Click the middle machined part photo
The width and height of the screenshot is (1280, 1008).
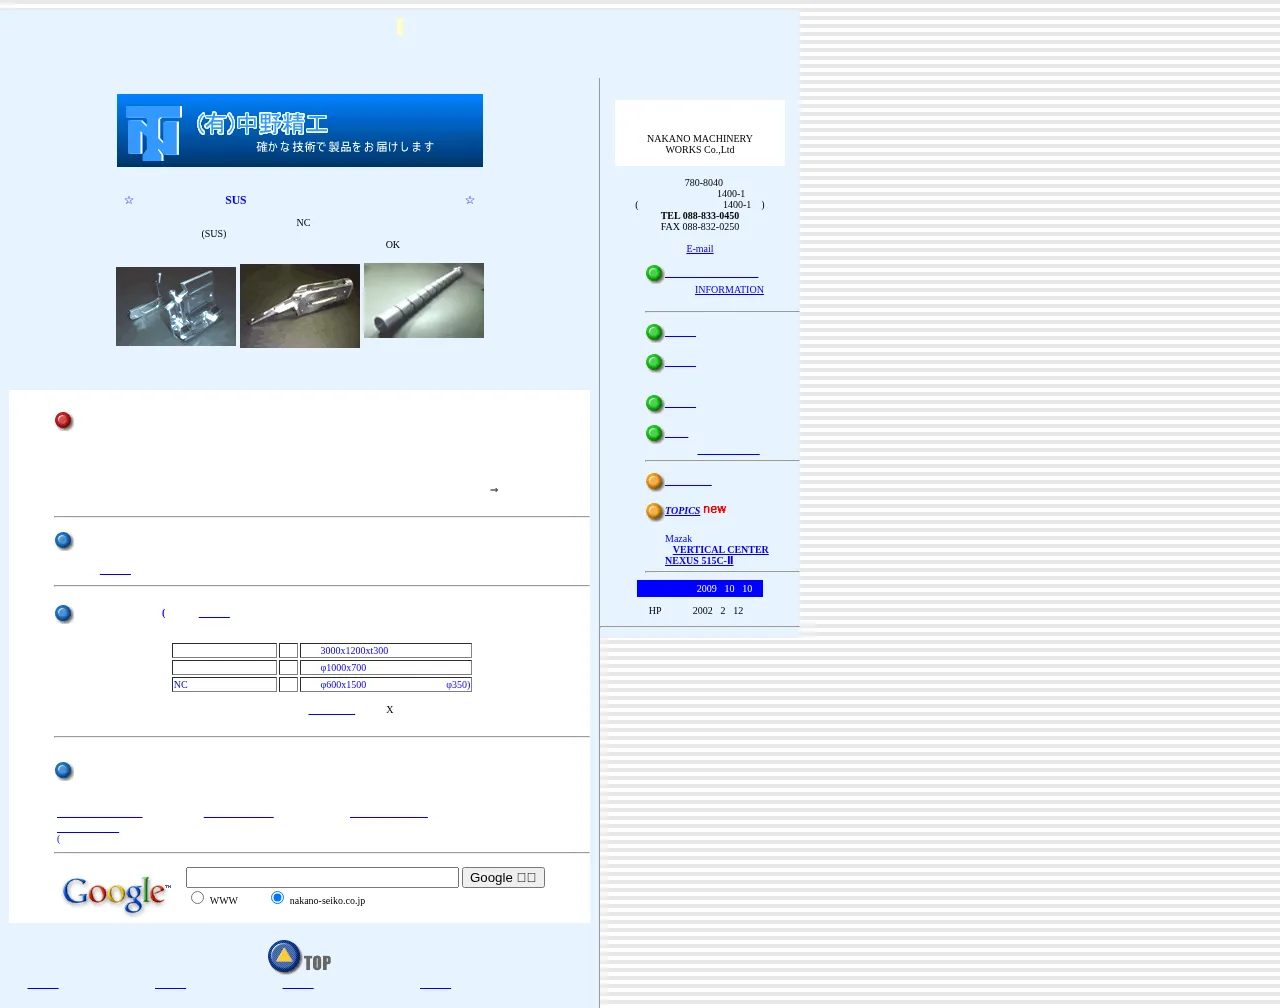[x=300, y=306]
